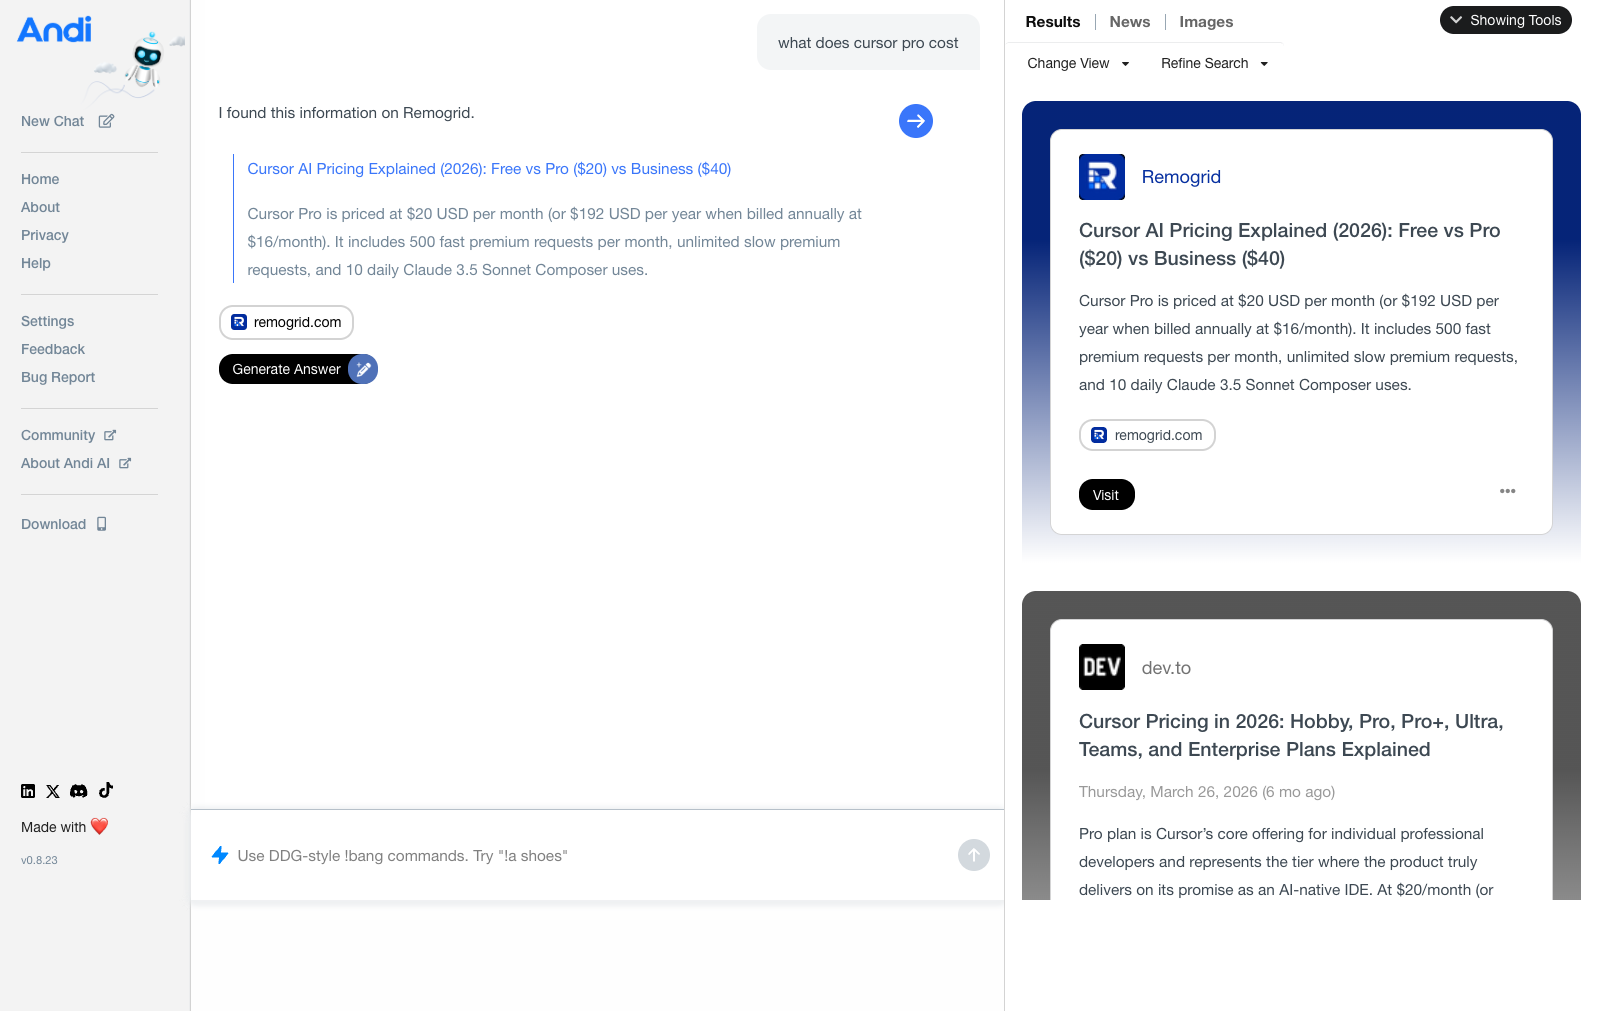Screen dimensions: 1614x1011
Task: Click the Andi robot mascot
Action: 146,62
